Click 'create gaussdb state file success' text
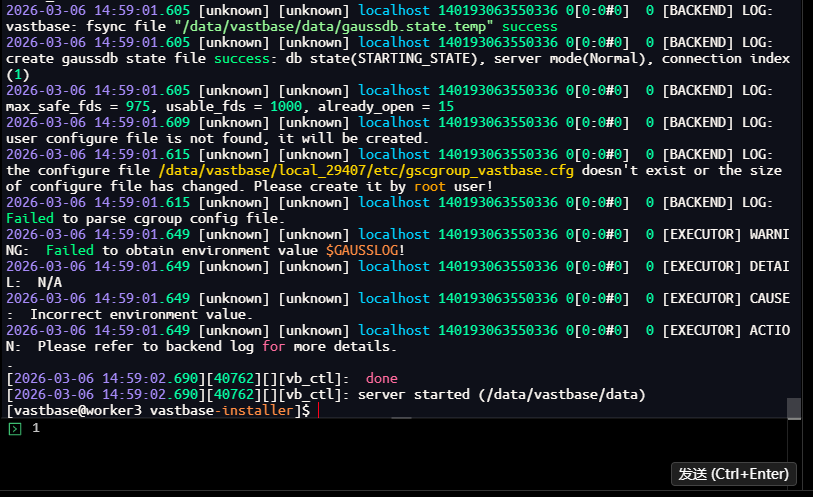813x497 pixels. coord(137,59)
